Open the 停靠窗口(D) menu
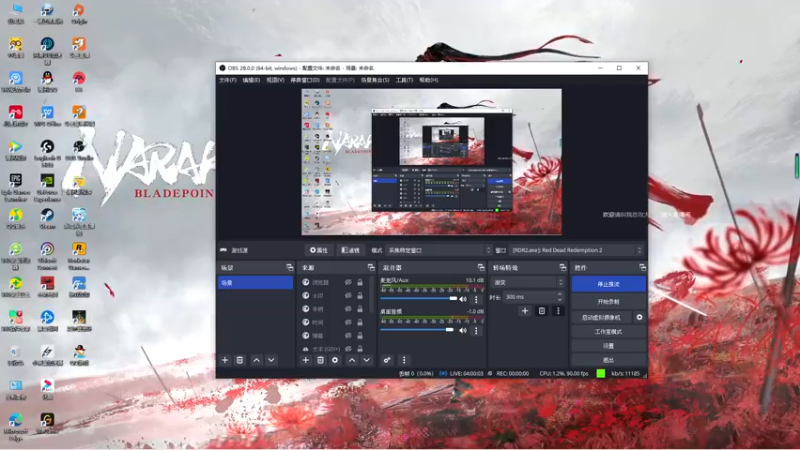Viewport: 800px width, 450px height. pos(305,80)
